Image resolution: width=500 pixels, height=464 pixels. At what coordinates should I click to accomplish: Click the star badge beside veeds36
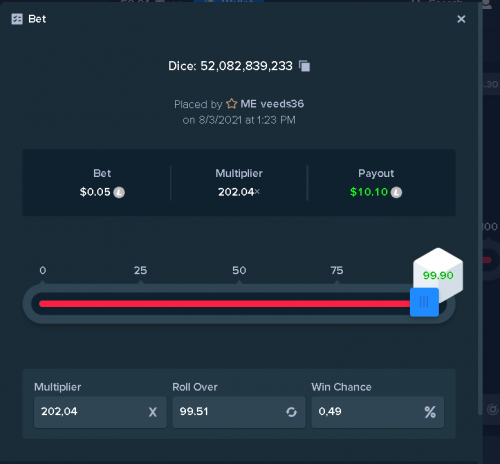232,104
